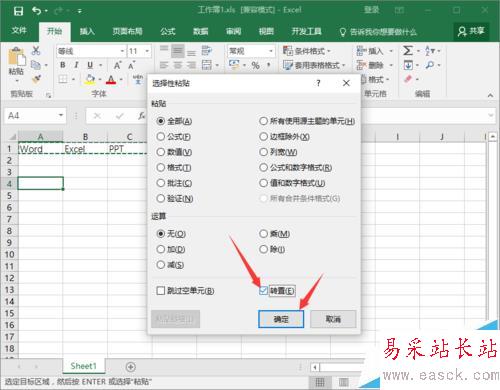This screenshot has width=500, height=390.
Task: Toggle Underline formatting
Action: pos(90,65)
